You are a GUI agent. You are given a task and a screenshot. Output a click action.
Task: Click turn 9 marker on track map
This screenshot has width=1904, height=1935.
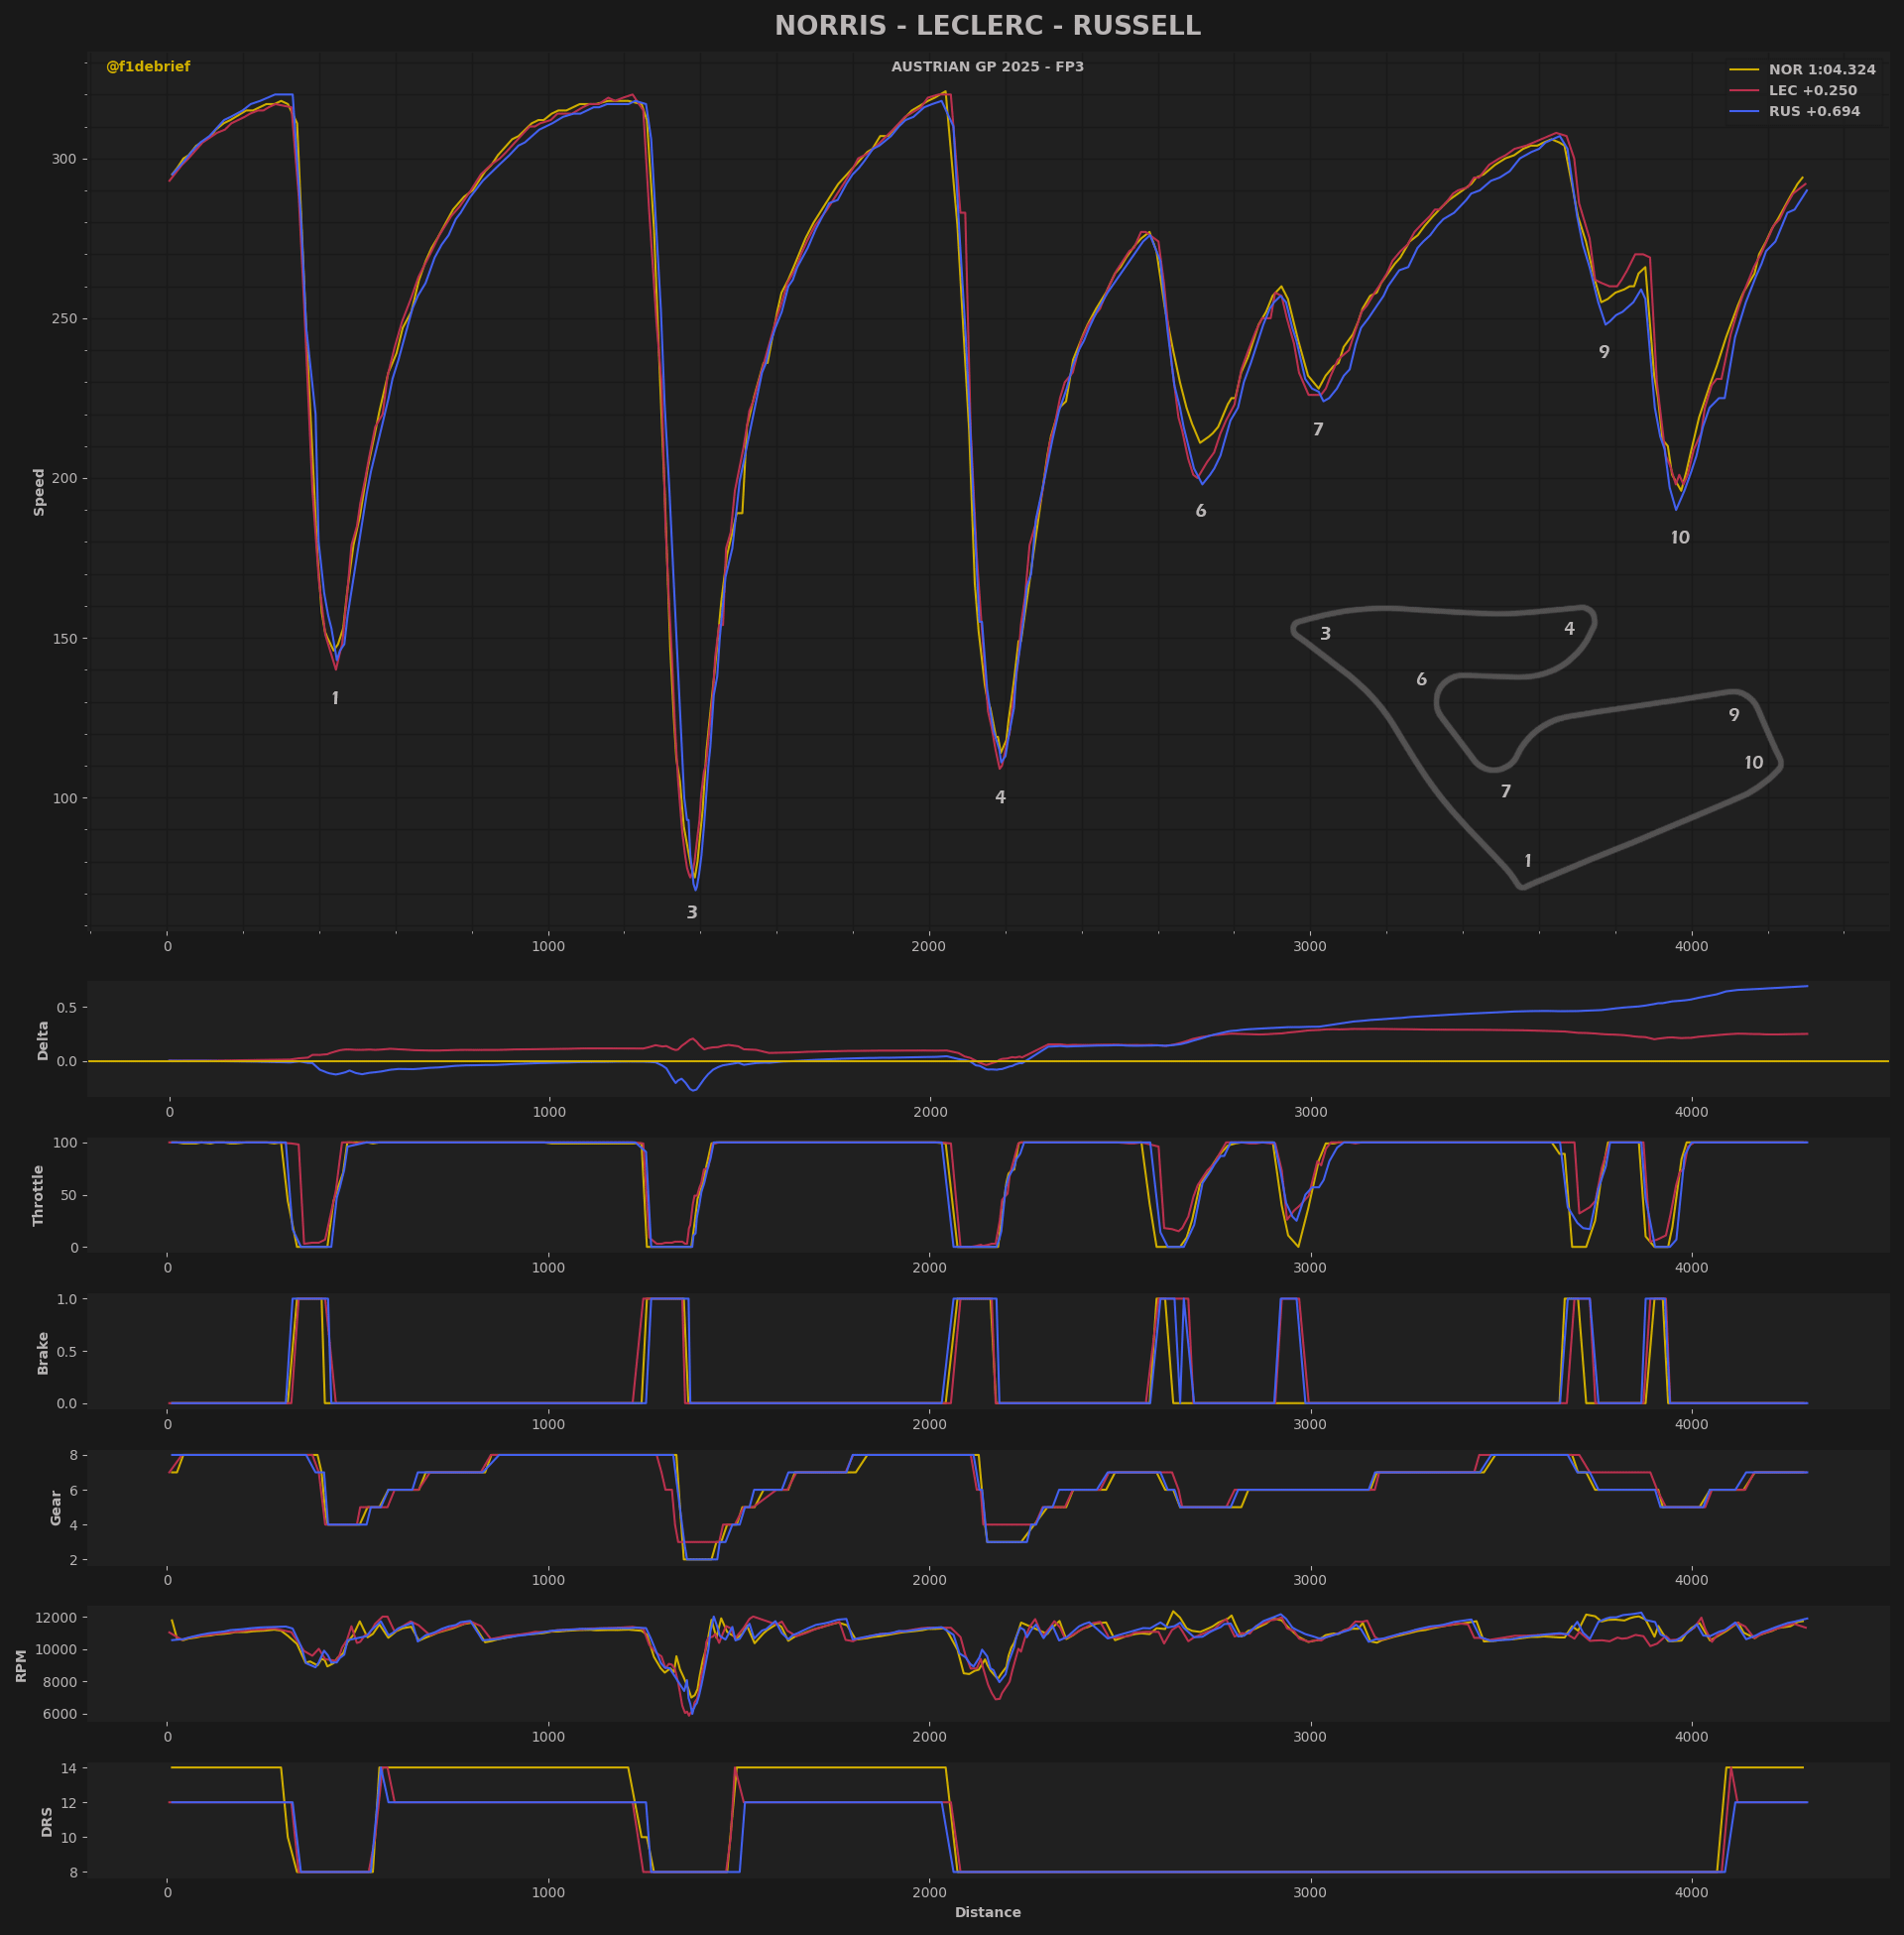[1734, 716]
